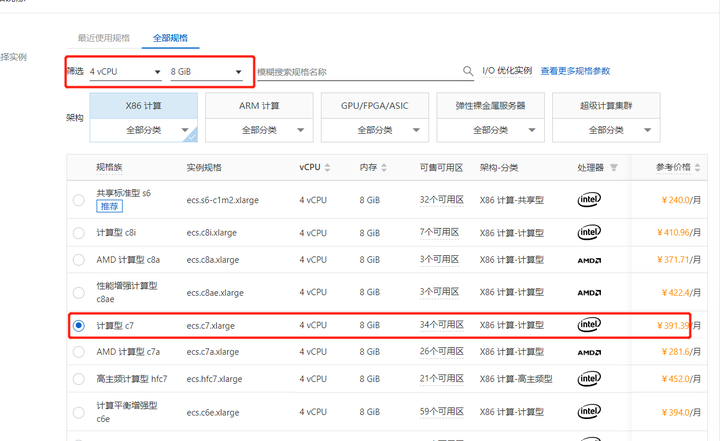
Task: Select AMD 计算型 c7a radio button
Action: [x=79, y=352]
